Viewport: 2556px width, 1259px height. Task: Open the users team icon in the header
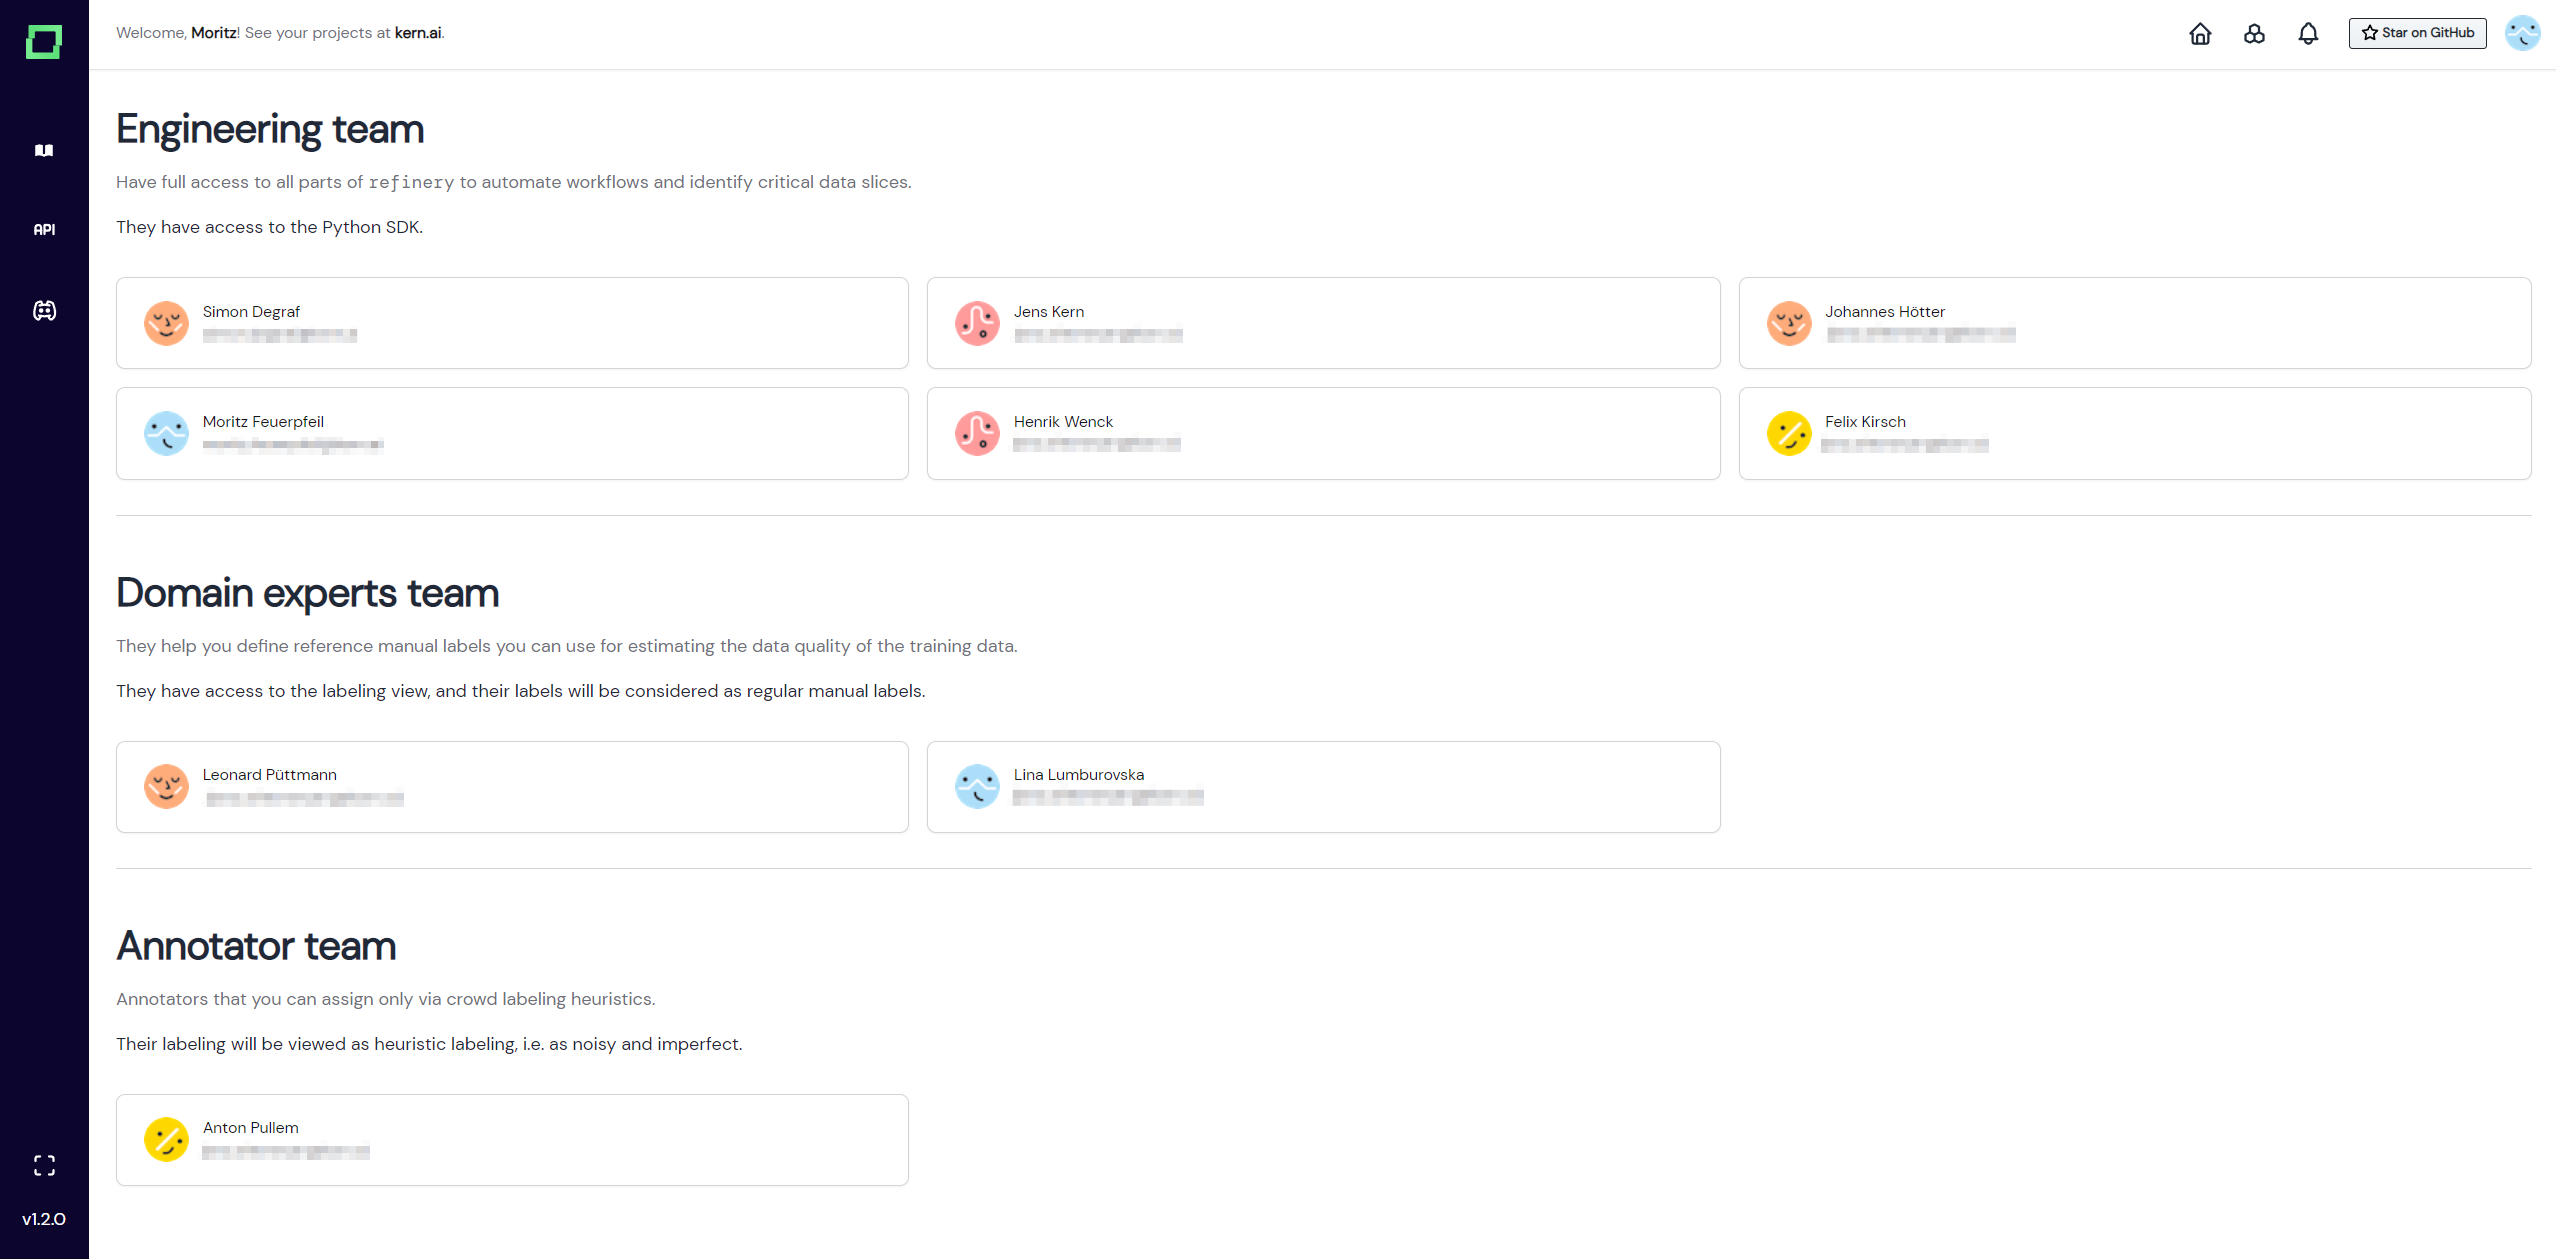click(2254, 34)
